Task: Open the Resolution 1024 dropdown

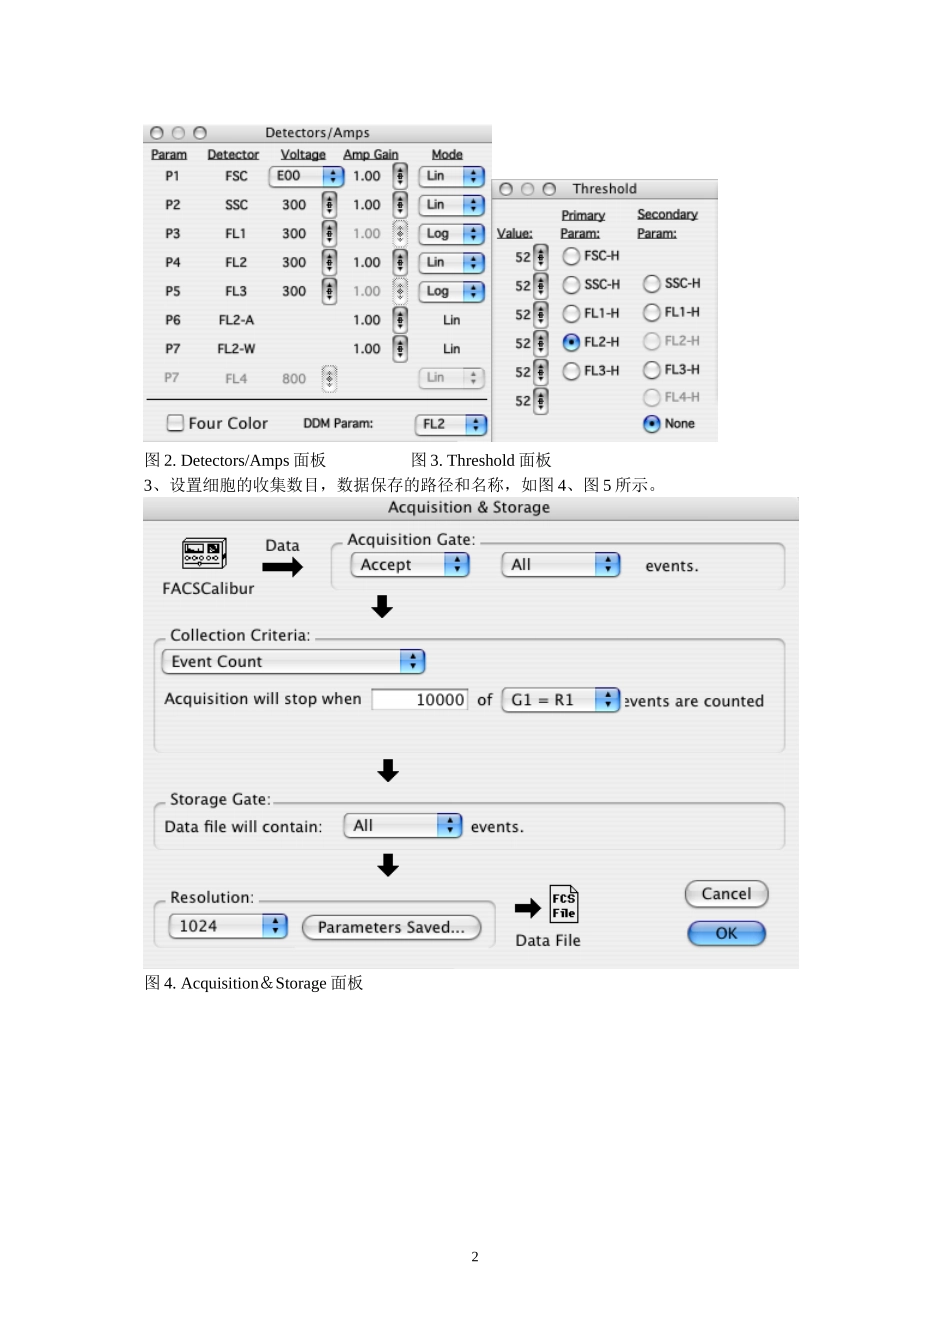Action: pos(228,927)
